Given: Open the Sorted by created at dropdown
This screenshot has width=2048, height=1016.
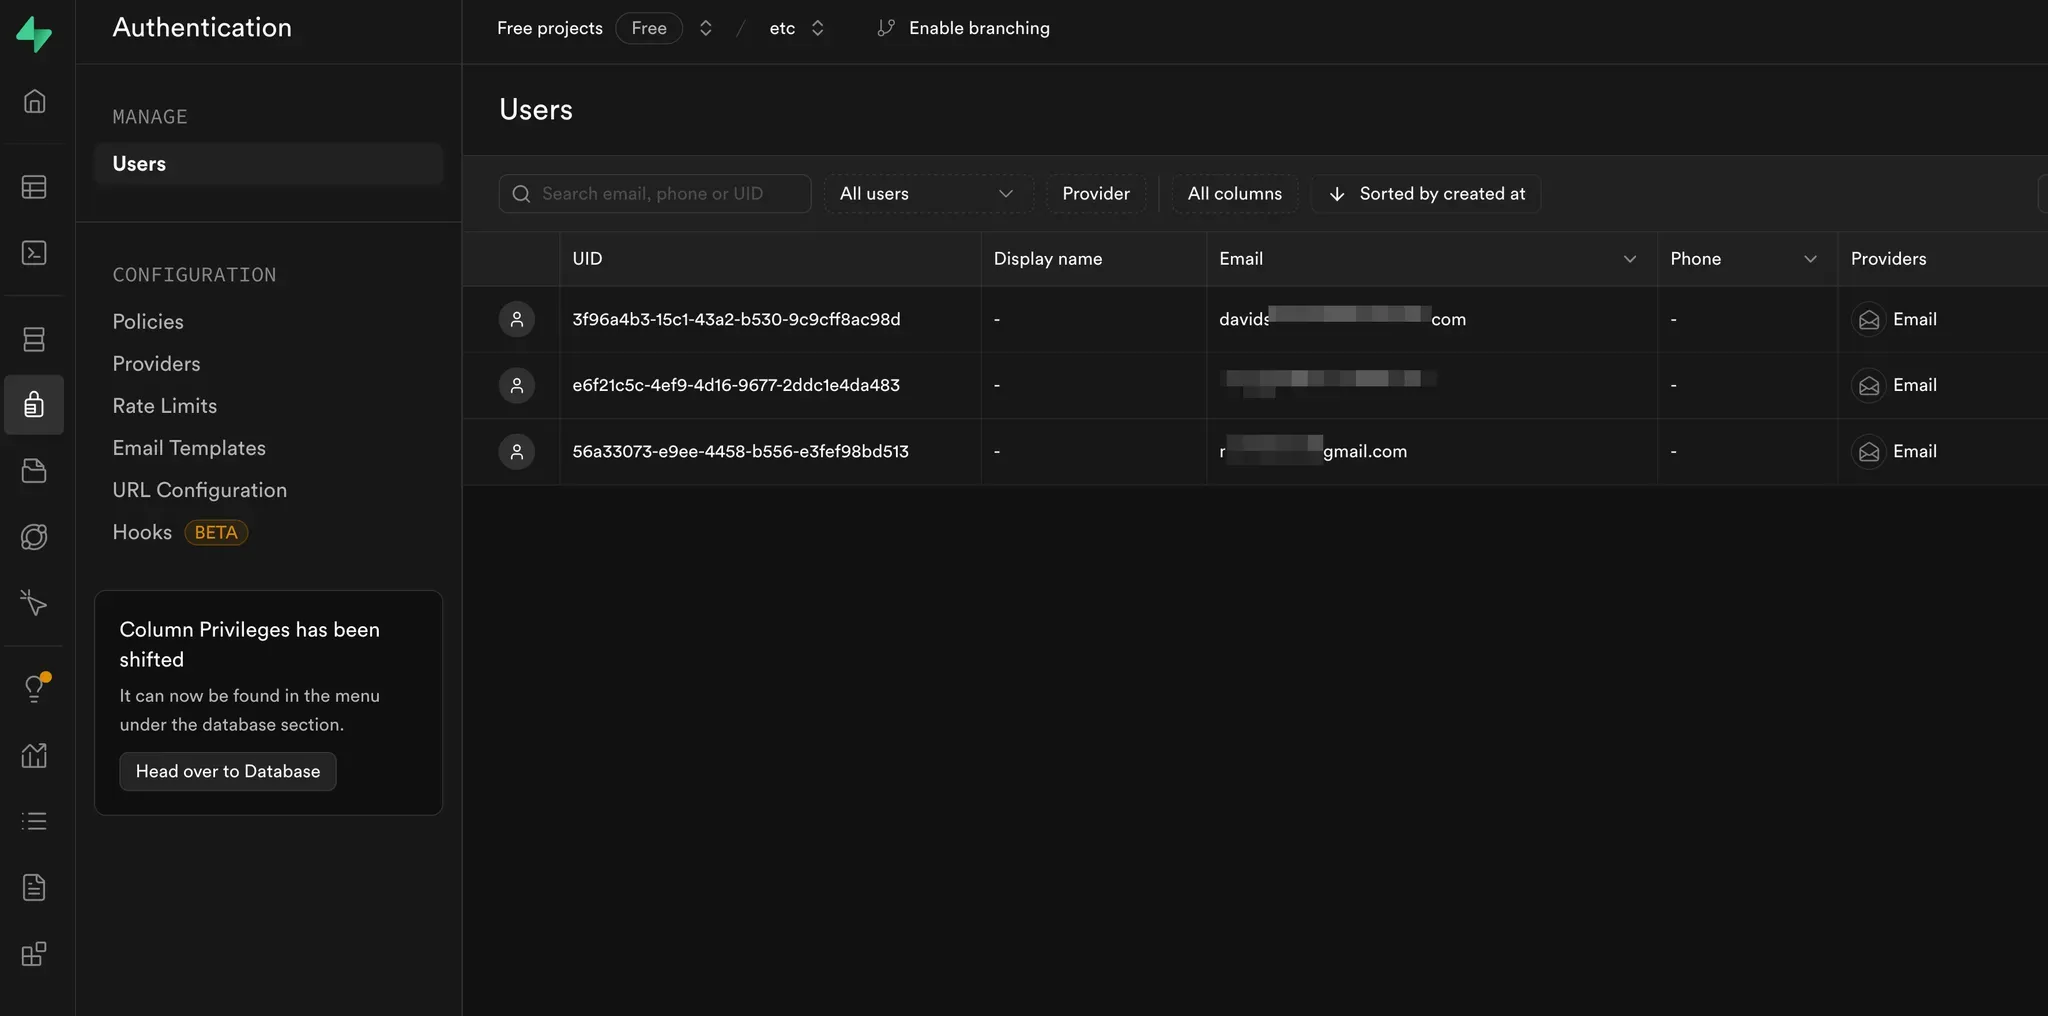Looking at the screenshot, I should pyautogui.click(x=1426, y=194).
